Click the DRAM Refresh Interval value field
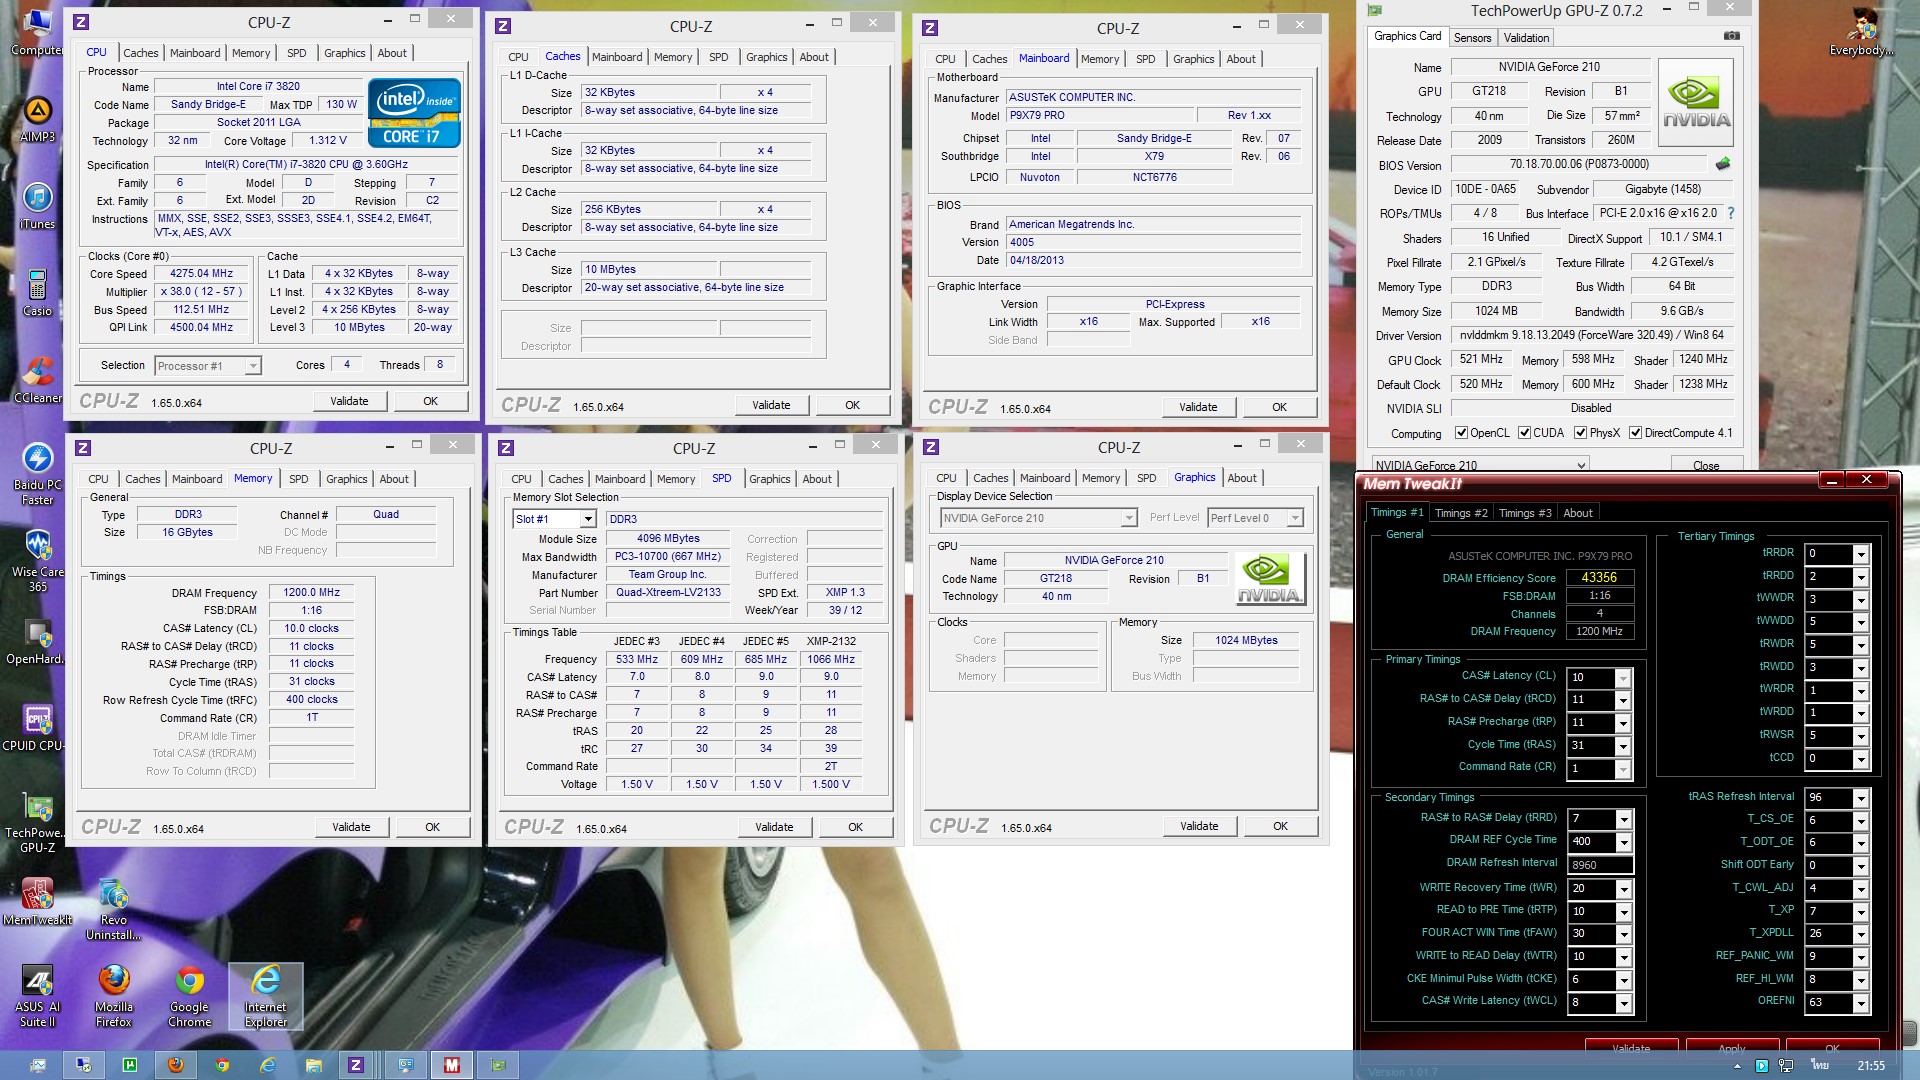The height and width of the screenshot is (1080, 1920). tap(1600, 865)
